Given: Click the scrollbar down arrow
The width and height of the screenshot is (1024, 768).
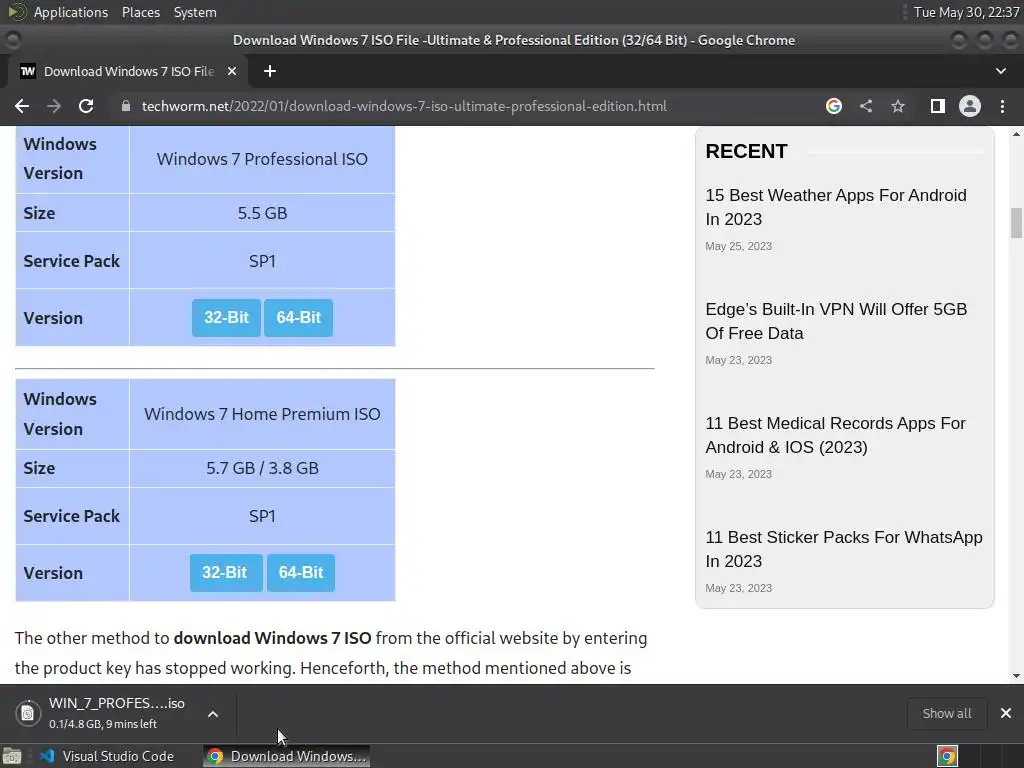Looking at the screenshot, I should [x=1016, y=676].
